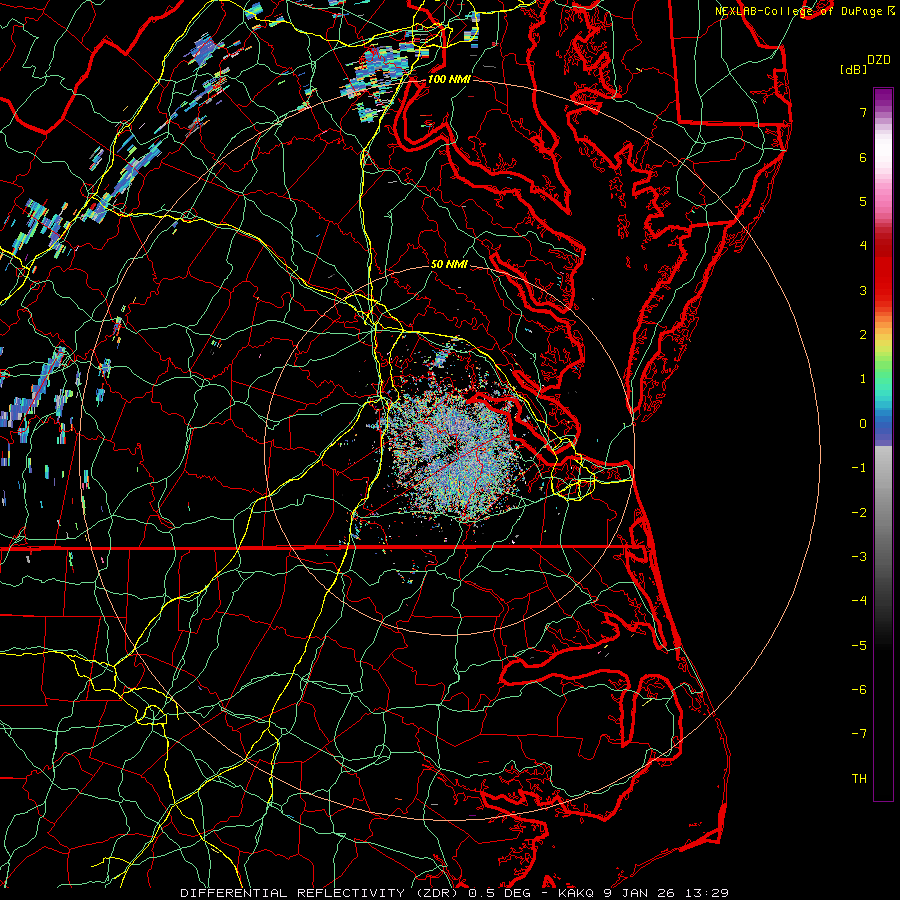Click the 1 value on the color scale

pos(863,379)
